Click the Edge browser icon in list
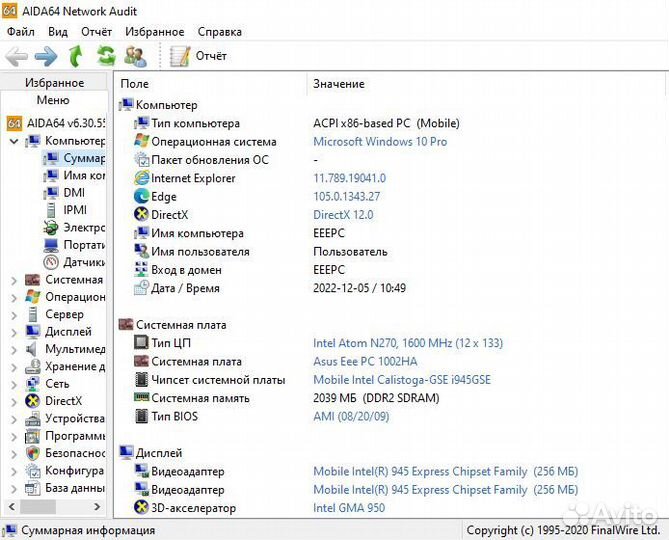This screenshot has height=540, width=669. click(141, 196)
